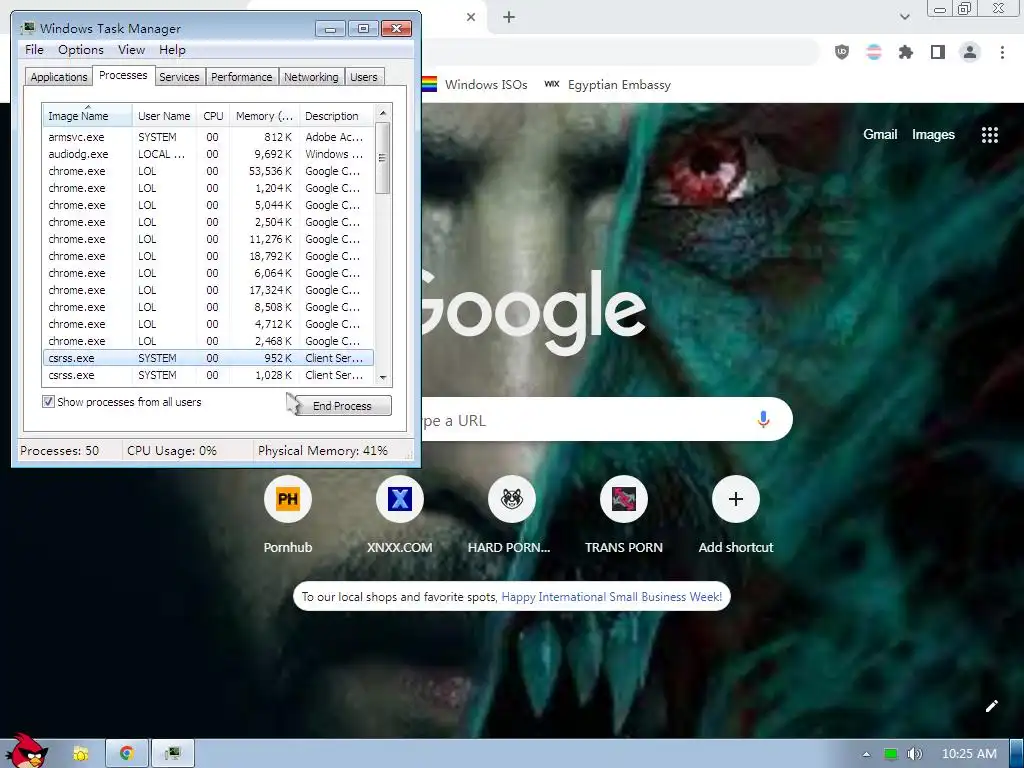Image resolution: width=1024 pixels, height=768 pixels.
Task: Select chrome.exe using 18,792 K
Action: (x=208, y=256)
